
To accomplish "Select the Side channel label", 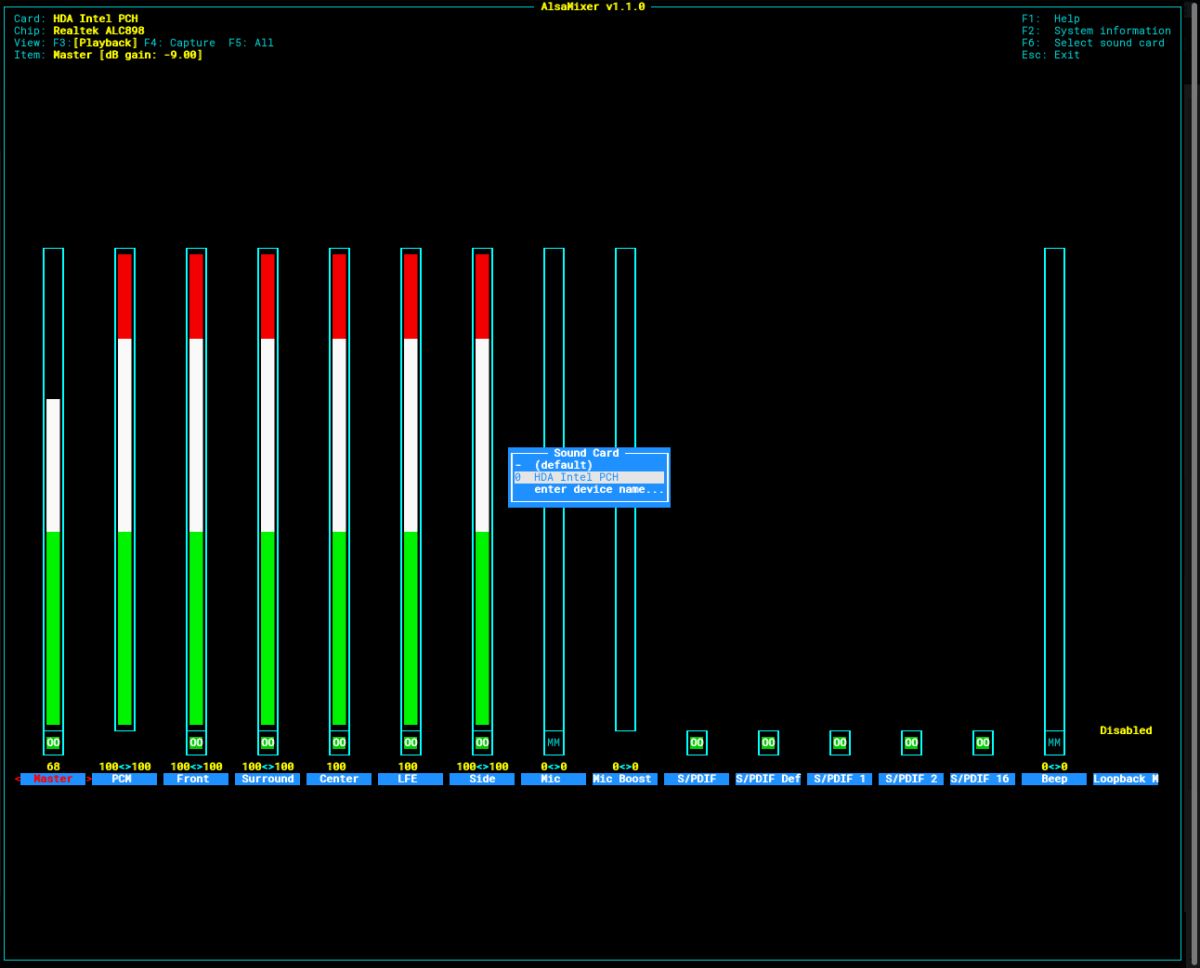I will point(482,779).
